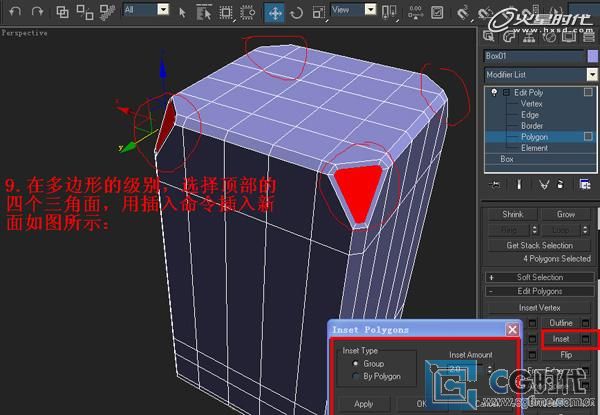Click the '4 Polygons Selected' status text
This screenshot has height=415, width=600.
pos(557,259)
